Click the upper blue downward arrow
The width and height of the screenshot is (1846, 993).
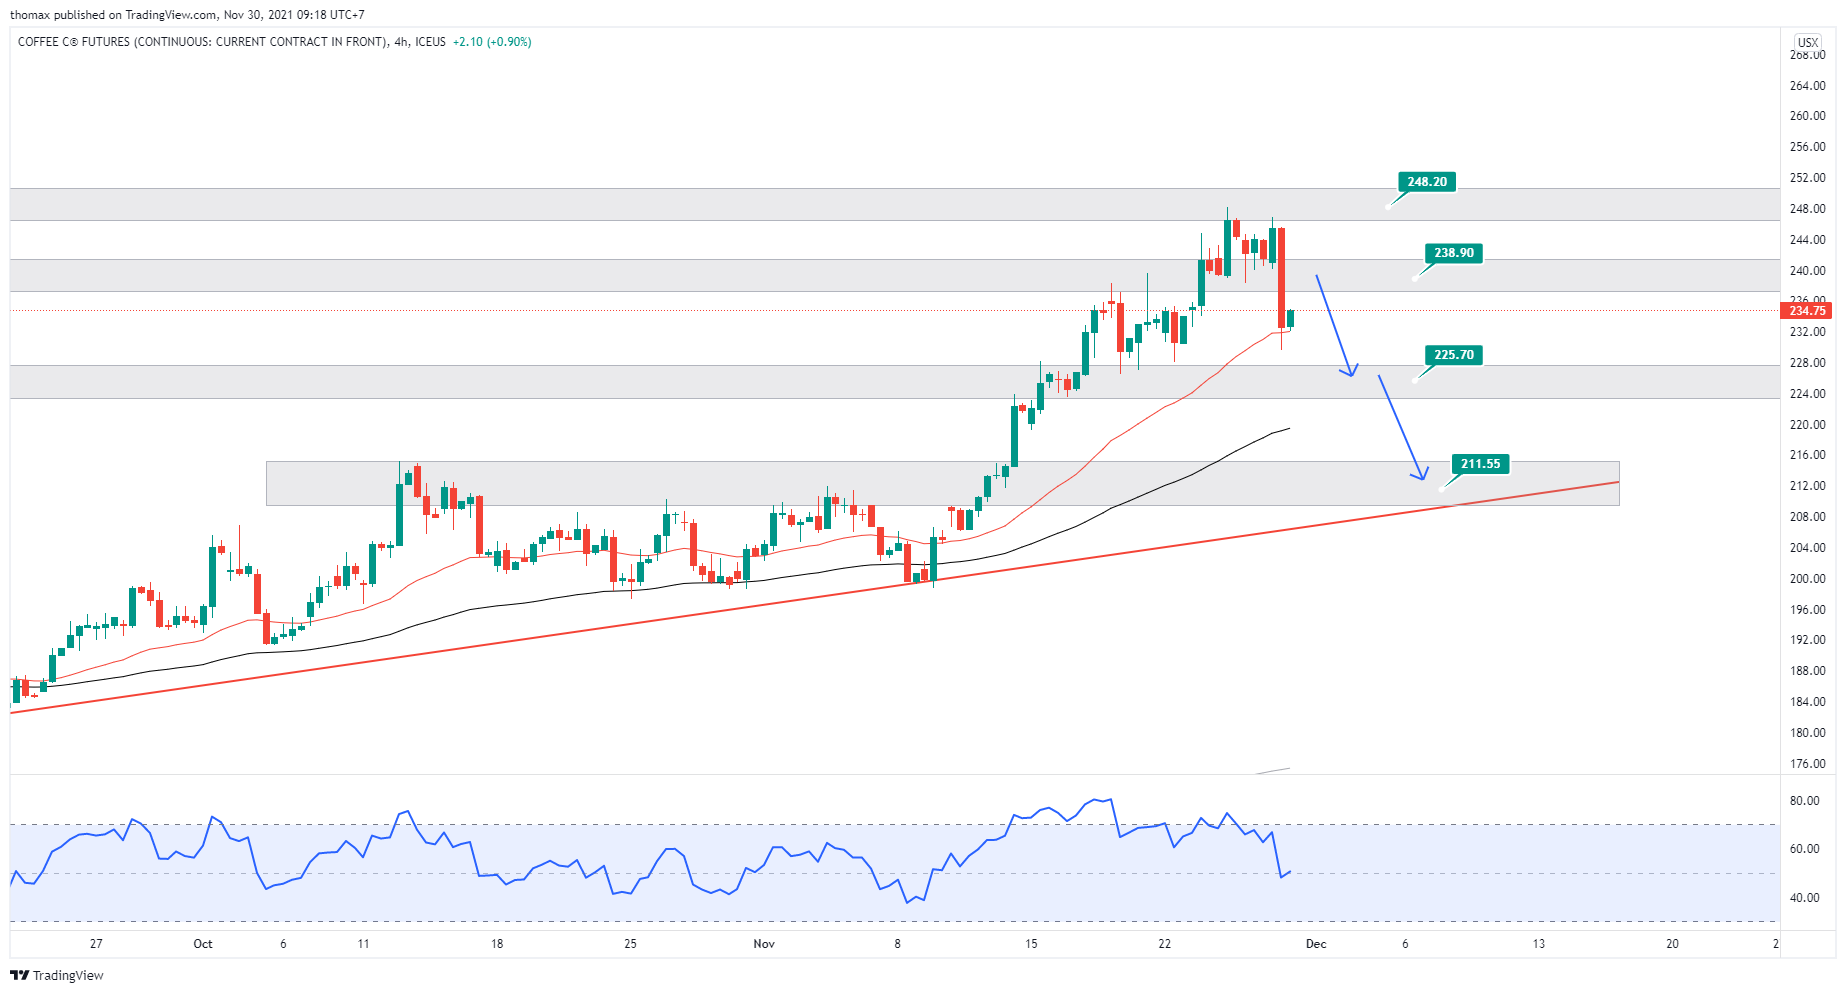1335,325
